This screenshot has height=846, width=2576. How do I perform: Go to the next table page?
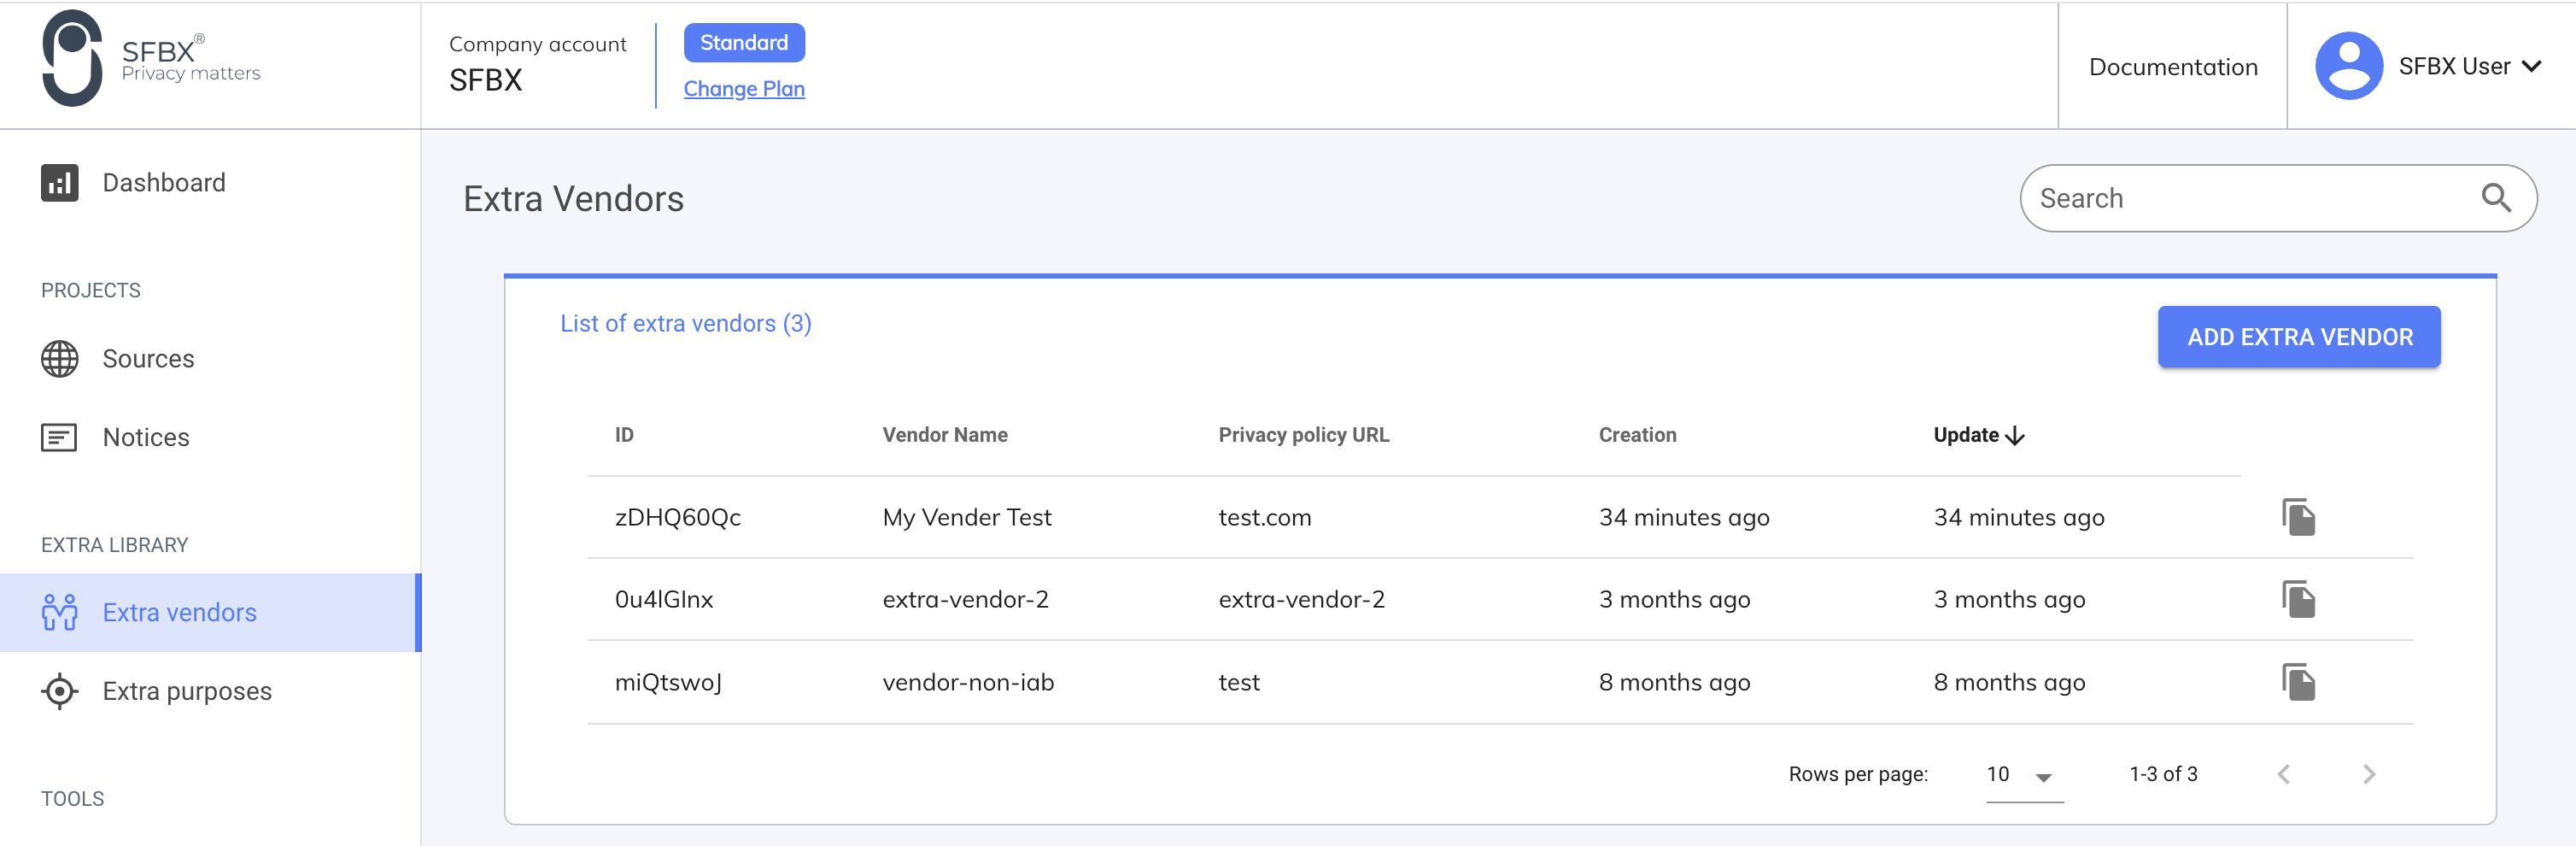2368,774
